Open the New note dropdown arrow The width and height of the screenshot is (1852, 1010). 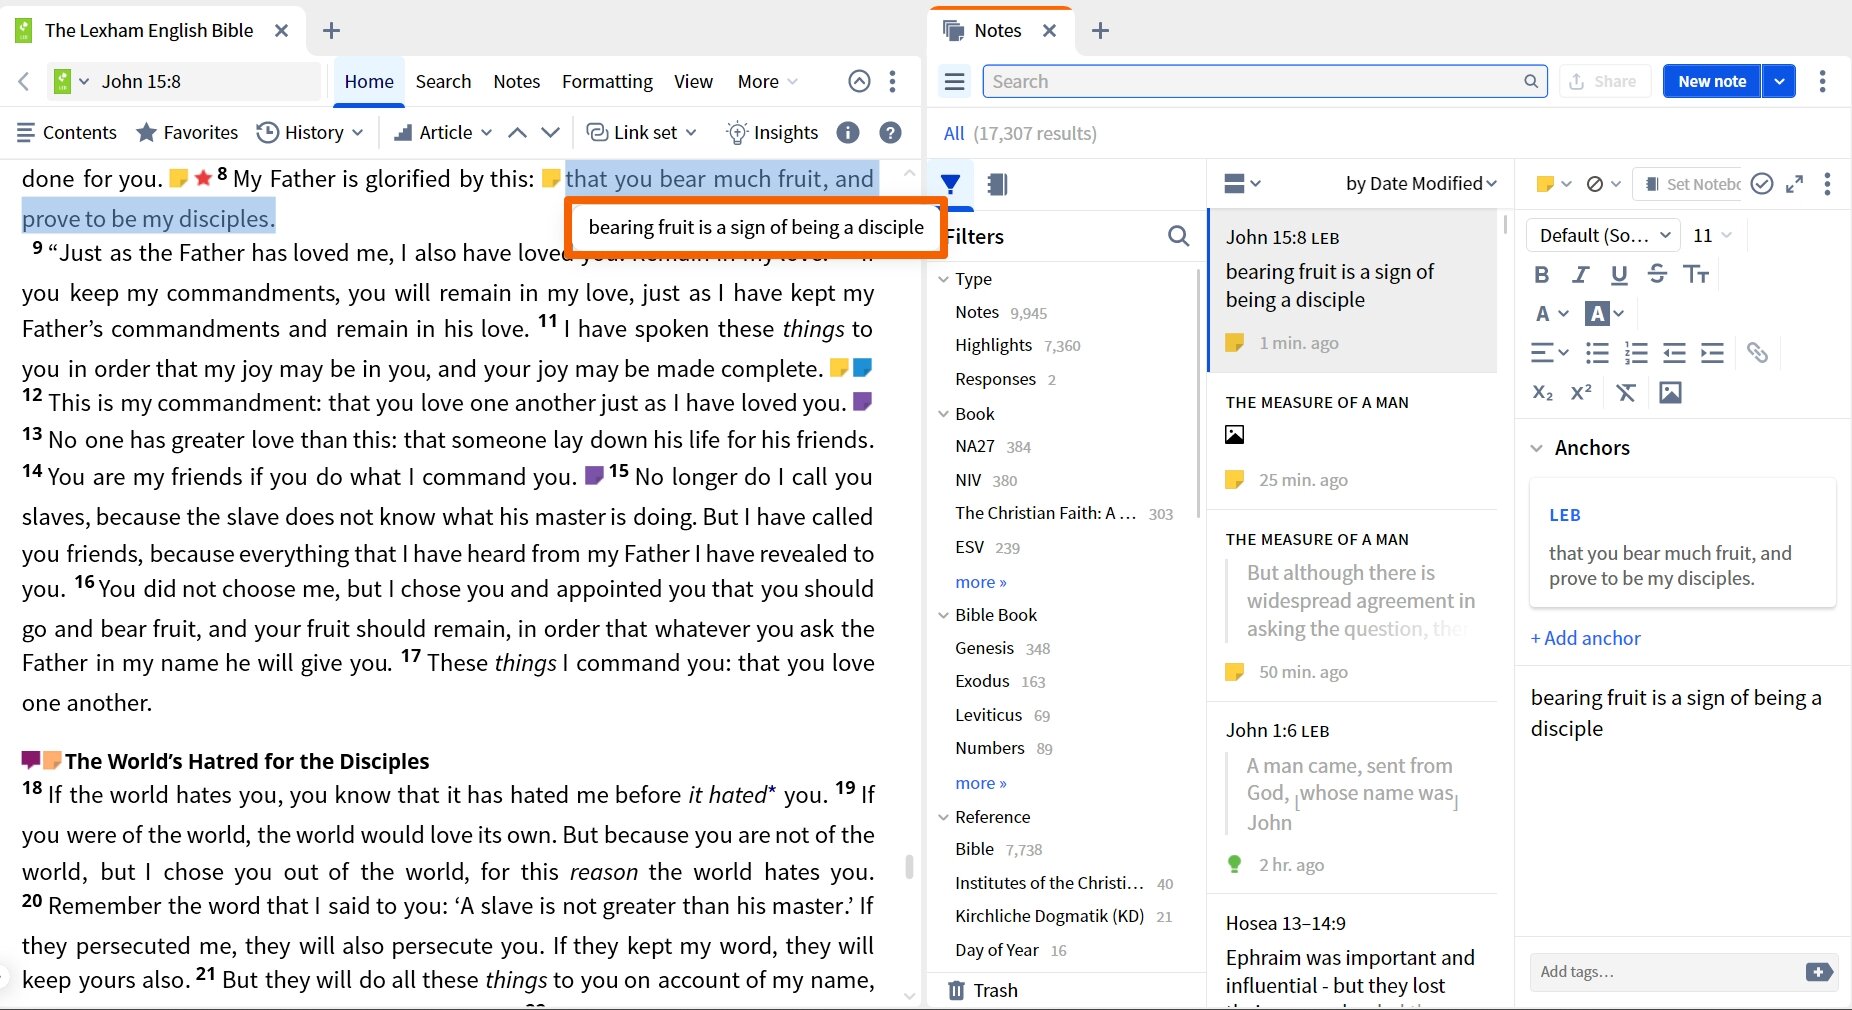[1779, 81]
